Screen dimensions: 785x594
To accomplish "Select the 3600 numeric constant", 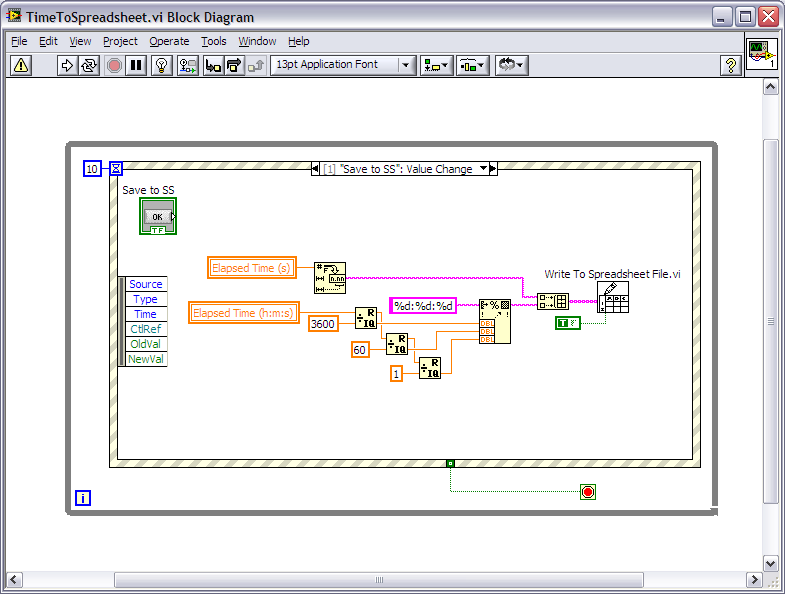I will [x=323, y=324].
